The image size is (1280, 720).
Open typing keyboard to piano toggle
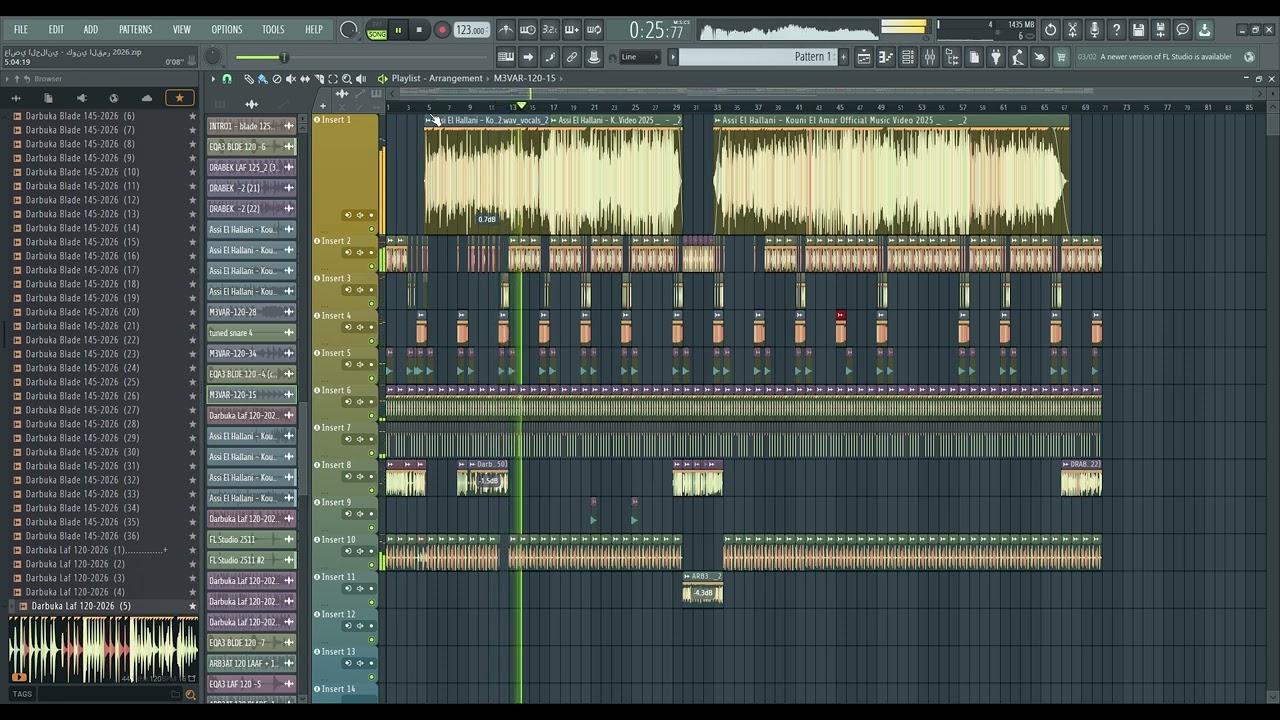pyautogui.click(x=506, y=57)
